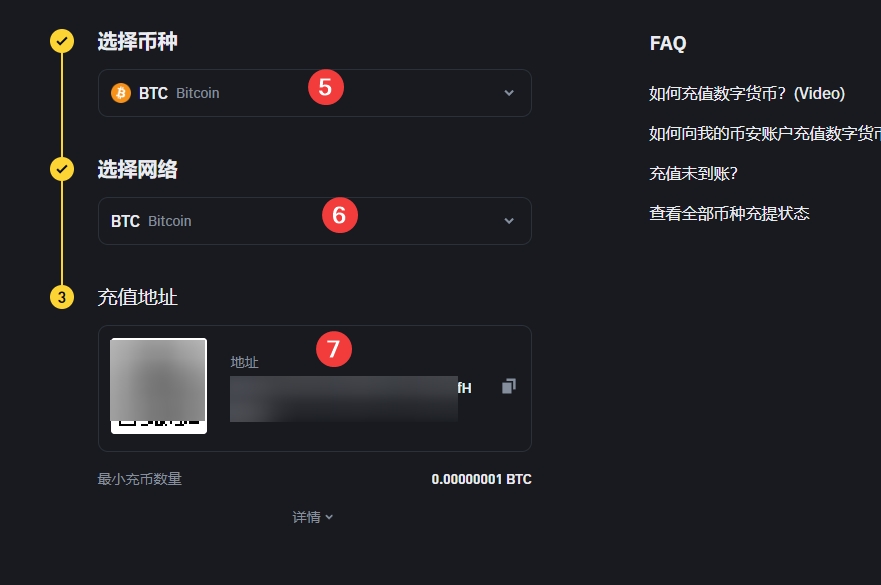The image size is (881, 585).
Task: Open FAQ link about 币安账户充值
Action: (x=765, y=133)
